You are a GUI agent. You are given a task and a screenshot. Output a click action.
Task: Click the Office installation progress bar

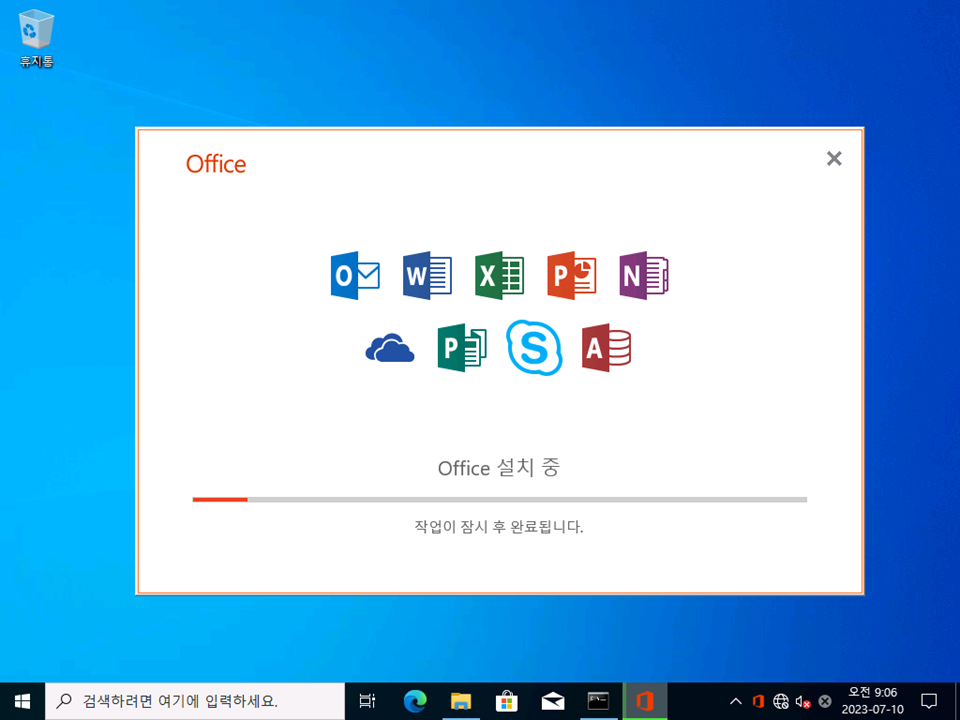click(500, 500)
